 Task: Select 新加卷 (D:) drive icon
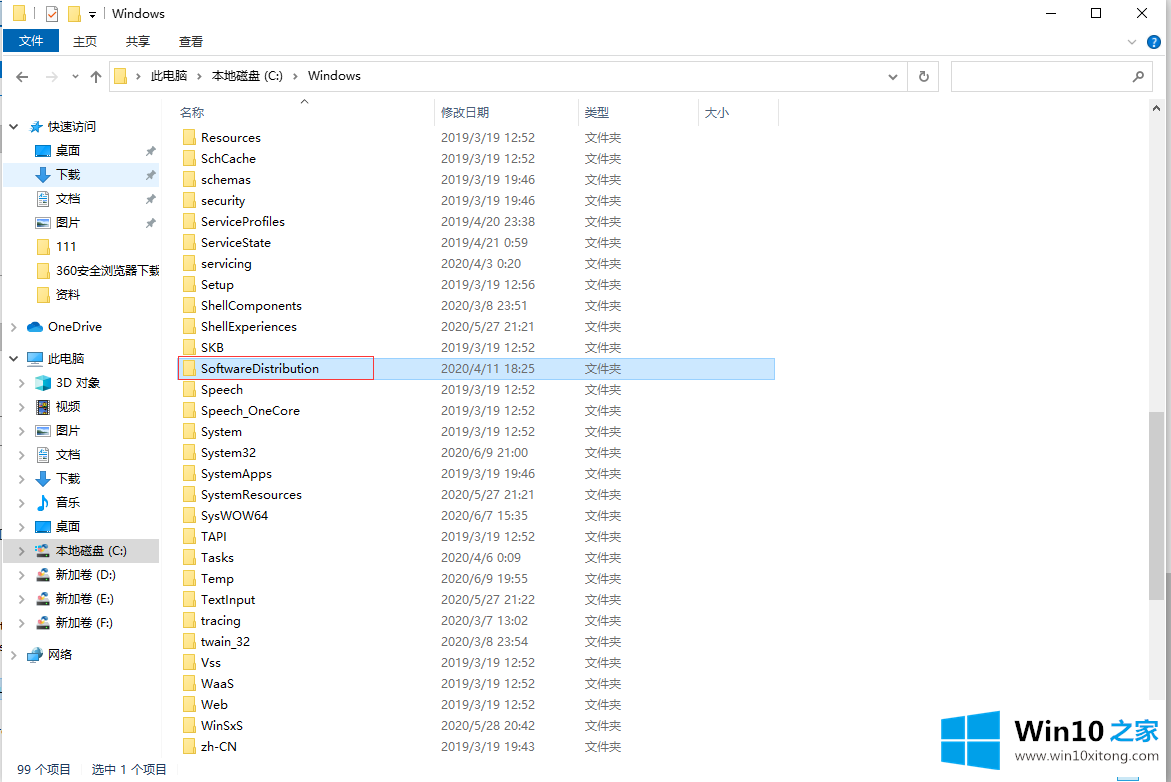[43, 575]
